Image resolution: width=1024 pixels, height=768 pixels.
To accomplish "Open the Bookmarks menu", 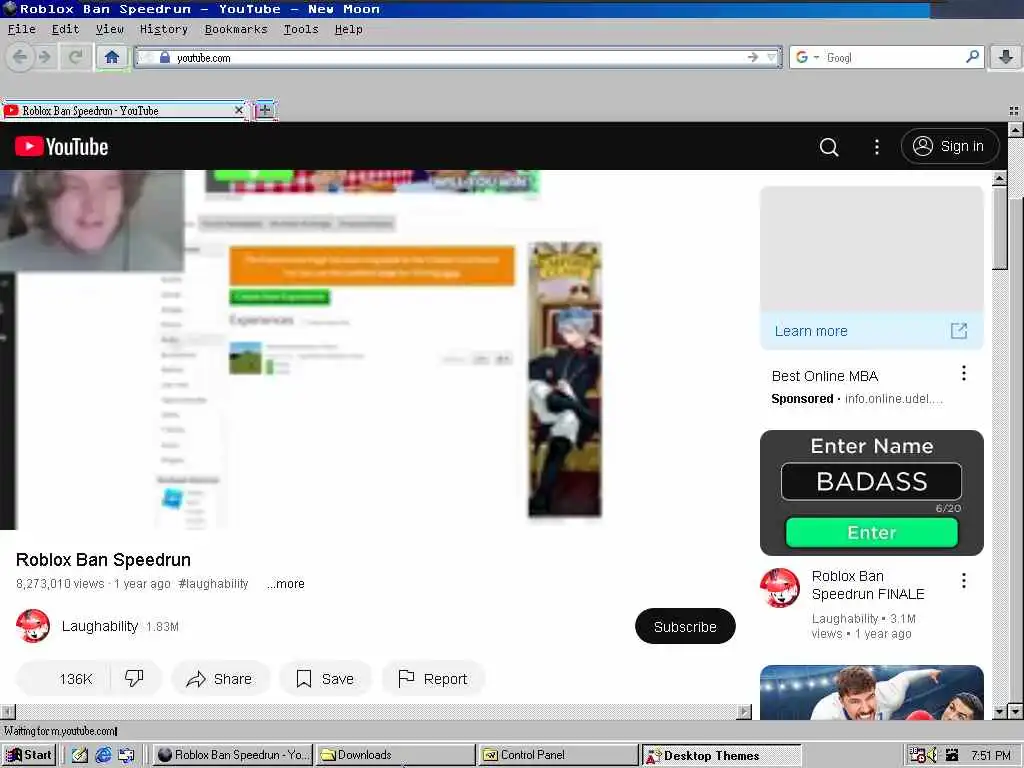I will pyautogui.click(x=236, y=29).
